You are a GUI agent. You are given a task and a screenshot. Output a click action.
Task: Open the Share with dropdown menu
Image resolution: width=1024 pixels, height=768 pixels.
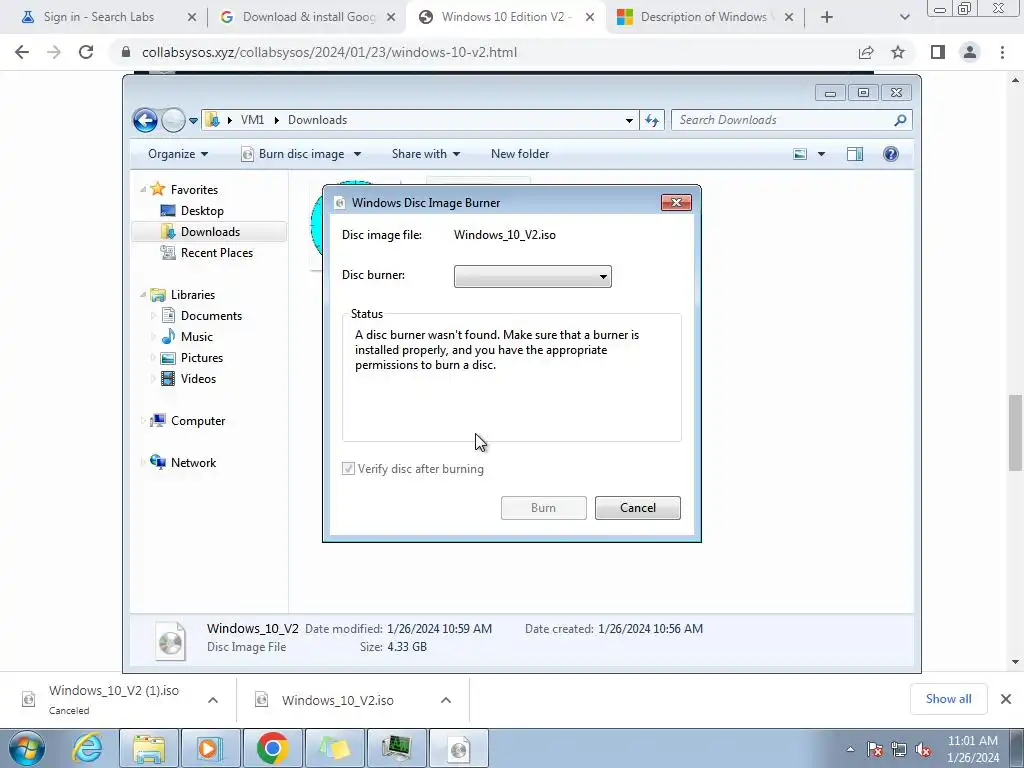click(426, 154)
